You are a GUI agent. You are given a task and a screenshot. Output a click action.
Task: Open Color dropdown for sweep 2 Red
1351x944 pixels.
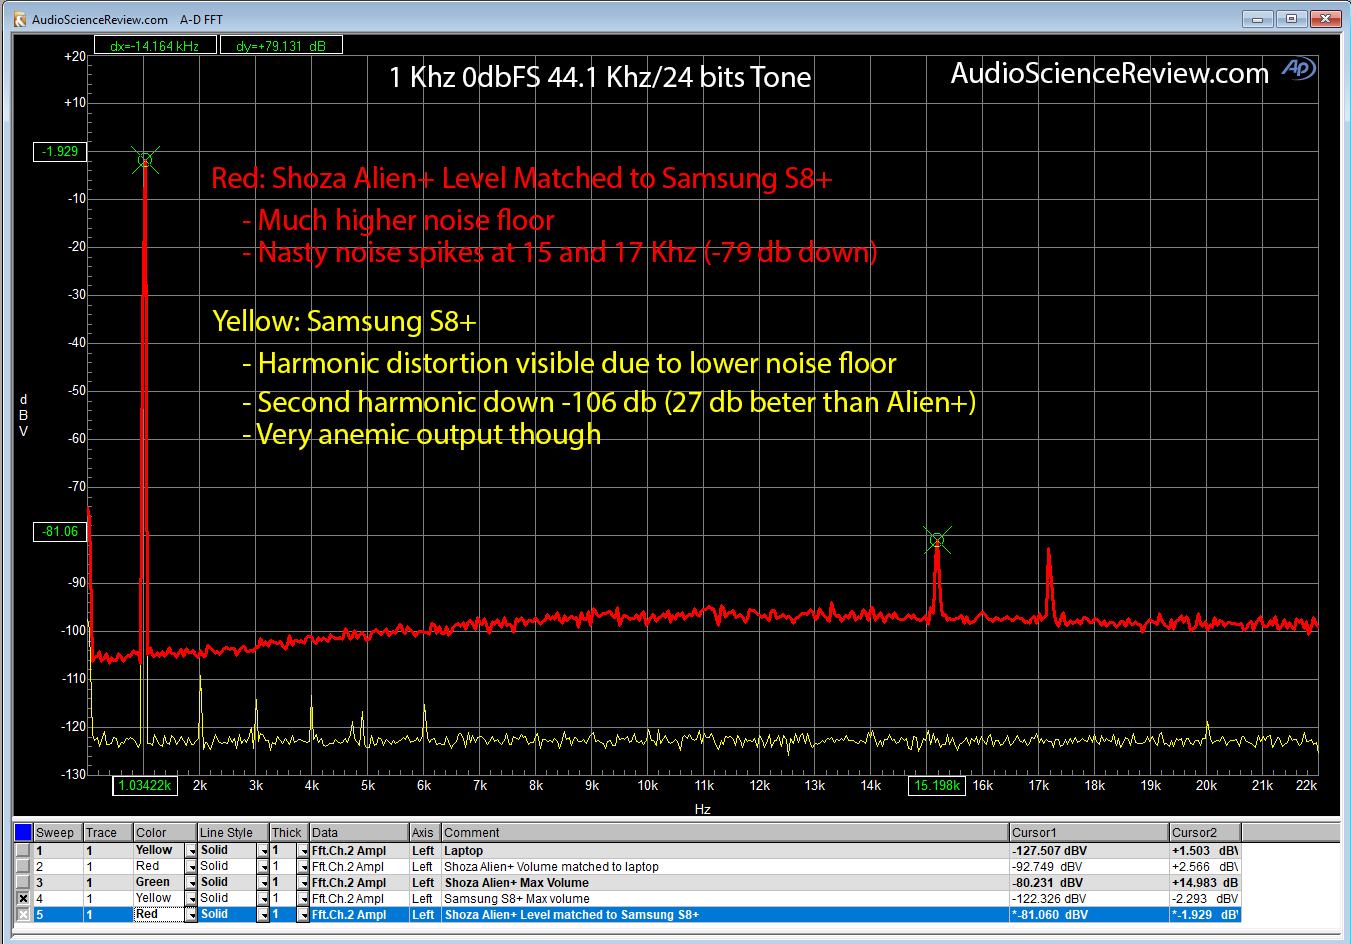point(191,867)
